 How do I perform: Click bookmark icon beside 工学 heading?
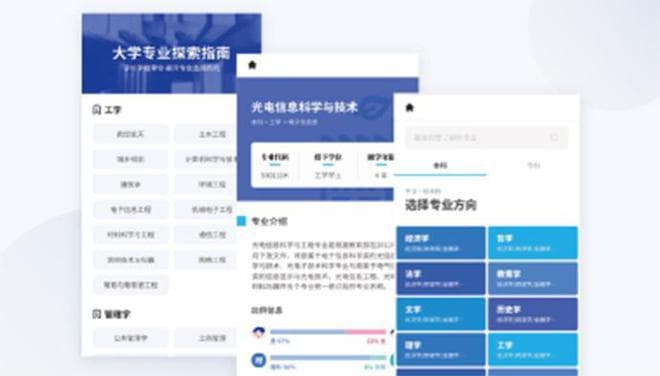coord(96,110)
